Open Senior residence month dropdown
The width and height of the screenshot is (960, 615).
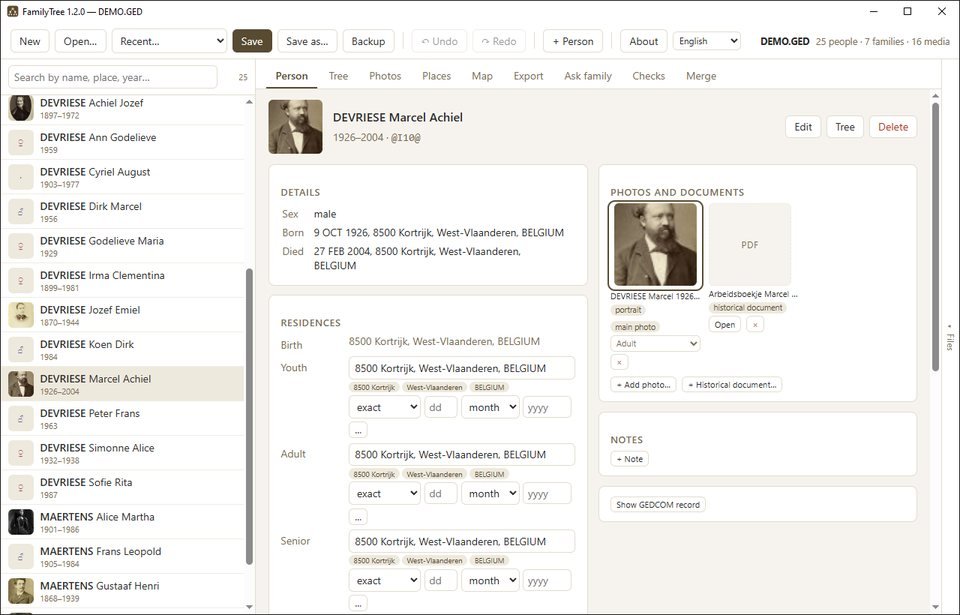[x=490, y=581]
